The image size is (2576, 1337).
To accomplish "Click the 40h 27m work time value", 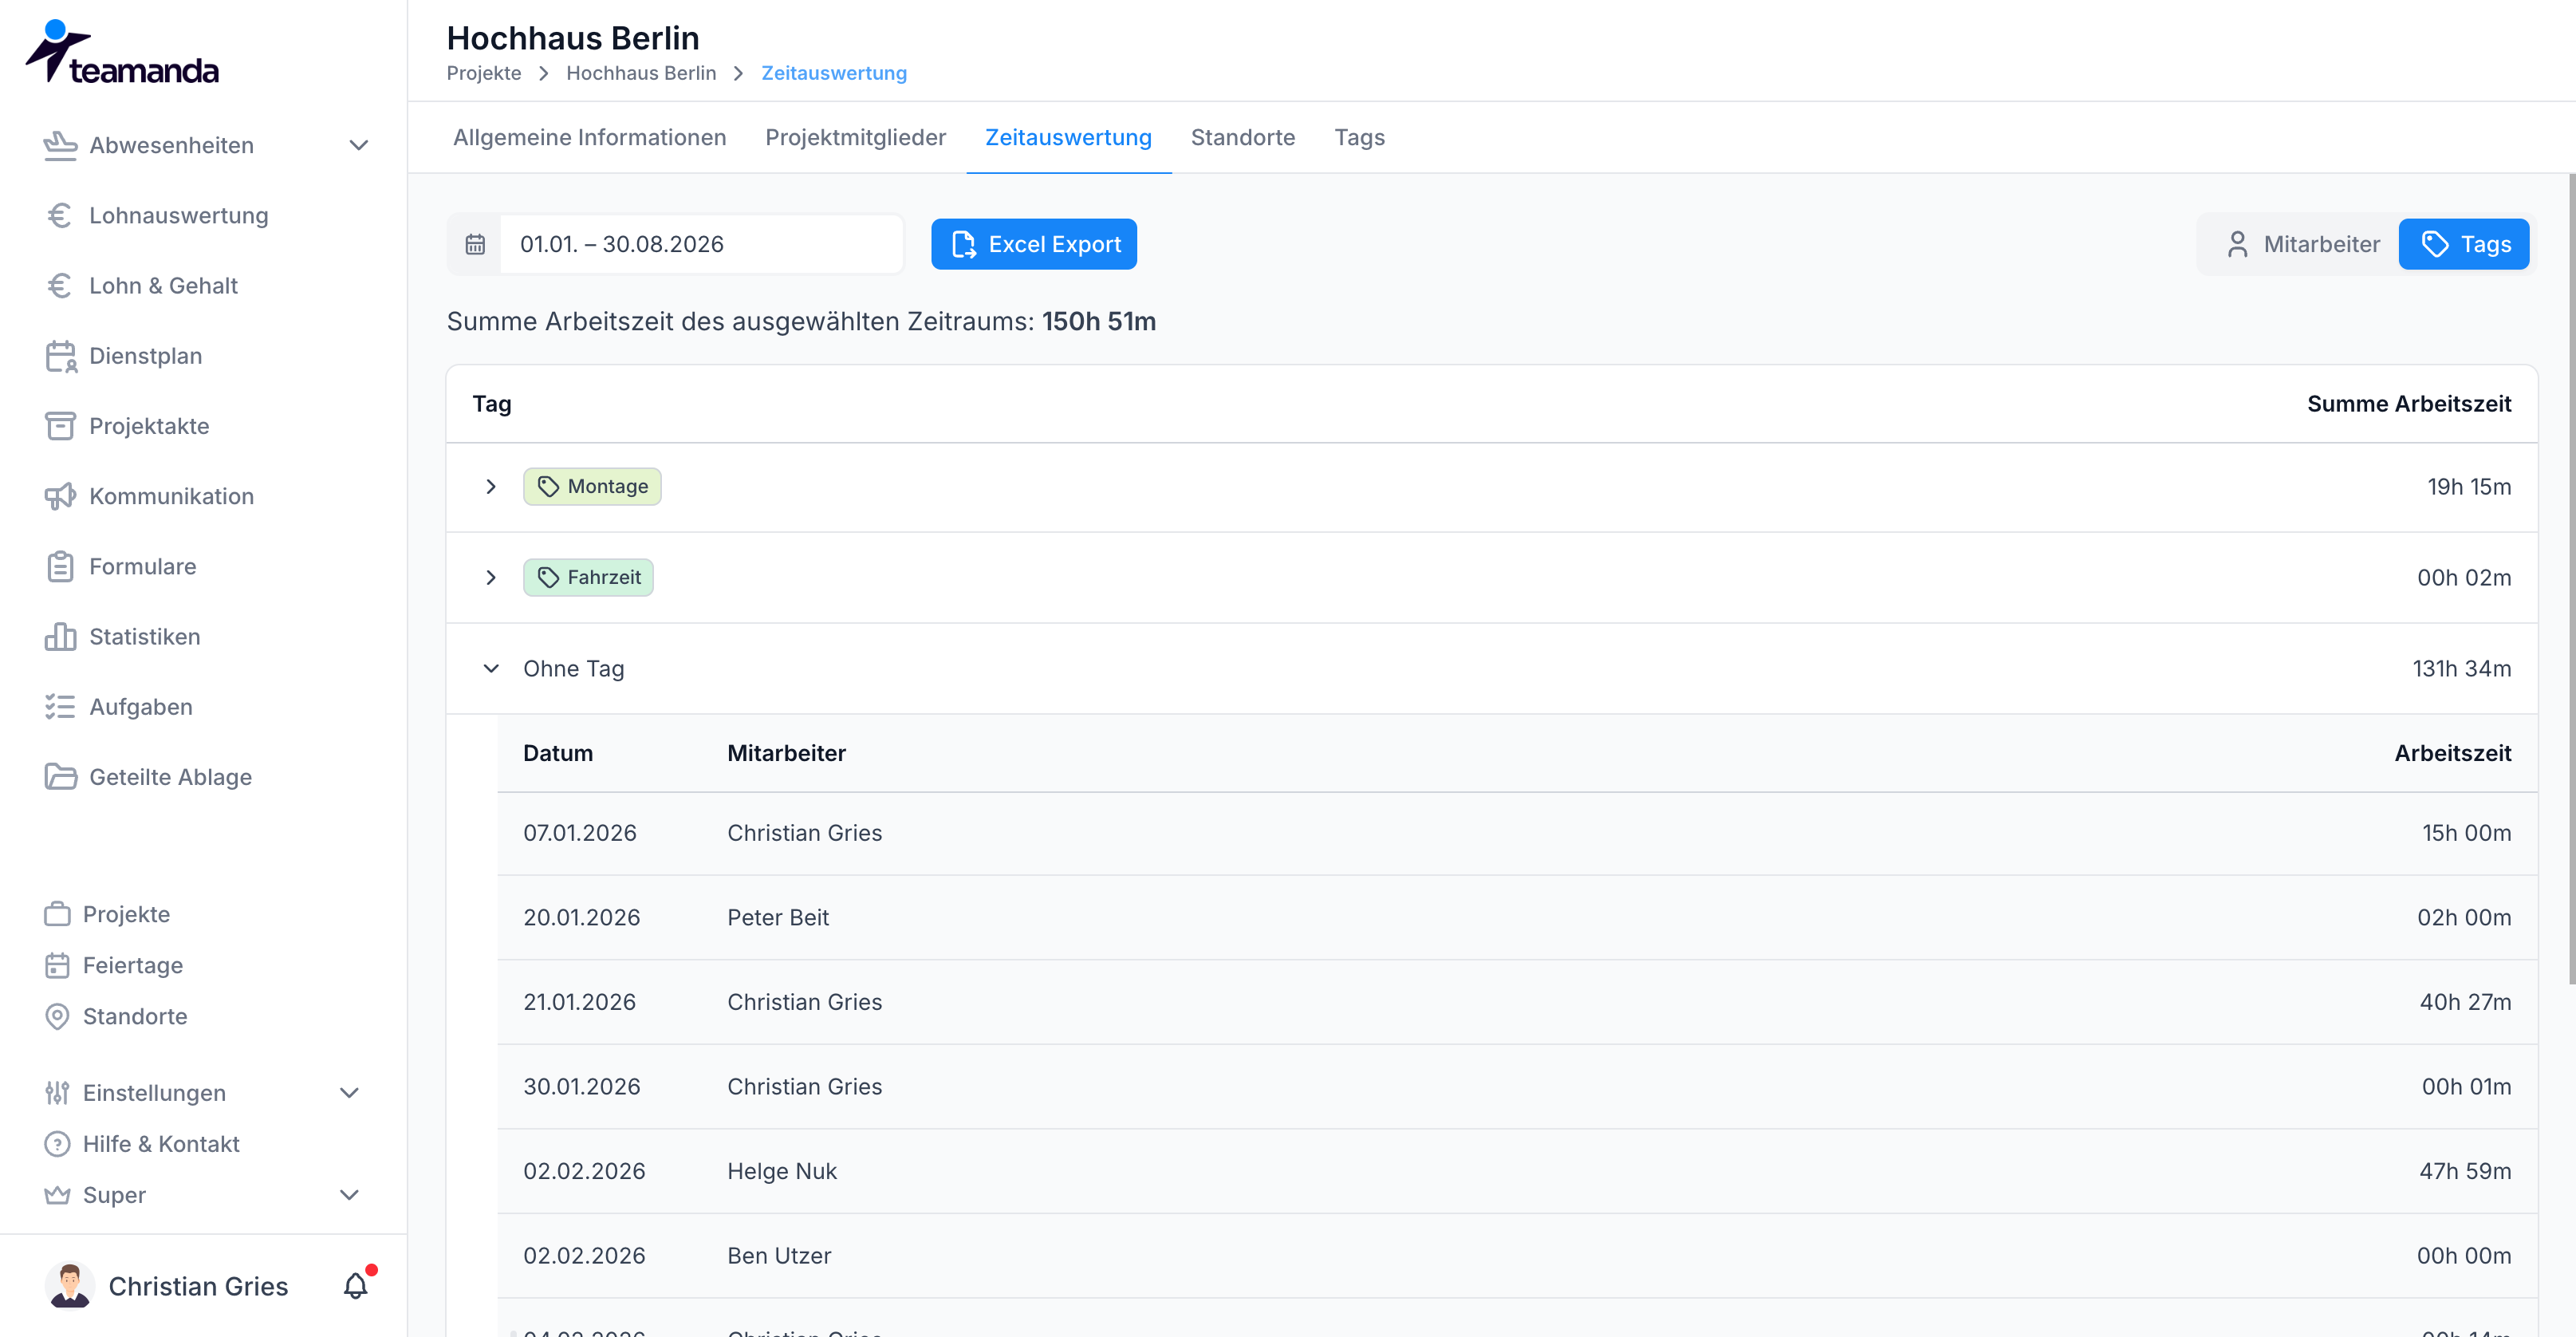I will (2465, 1002).
